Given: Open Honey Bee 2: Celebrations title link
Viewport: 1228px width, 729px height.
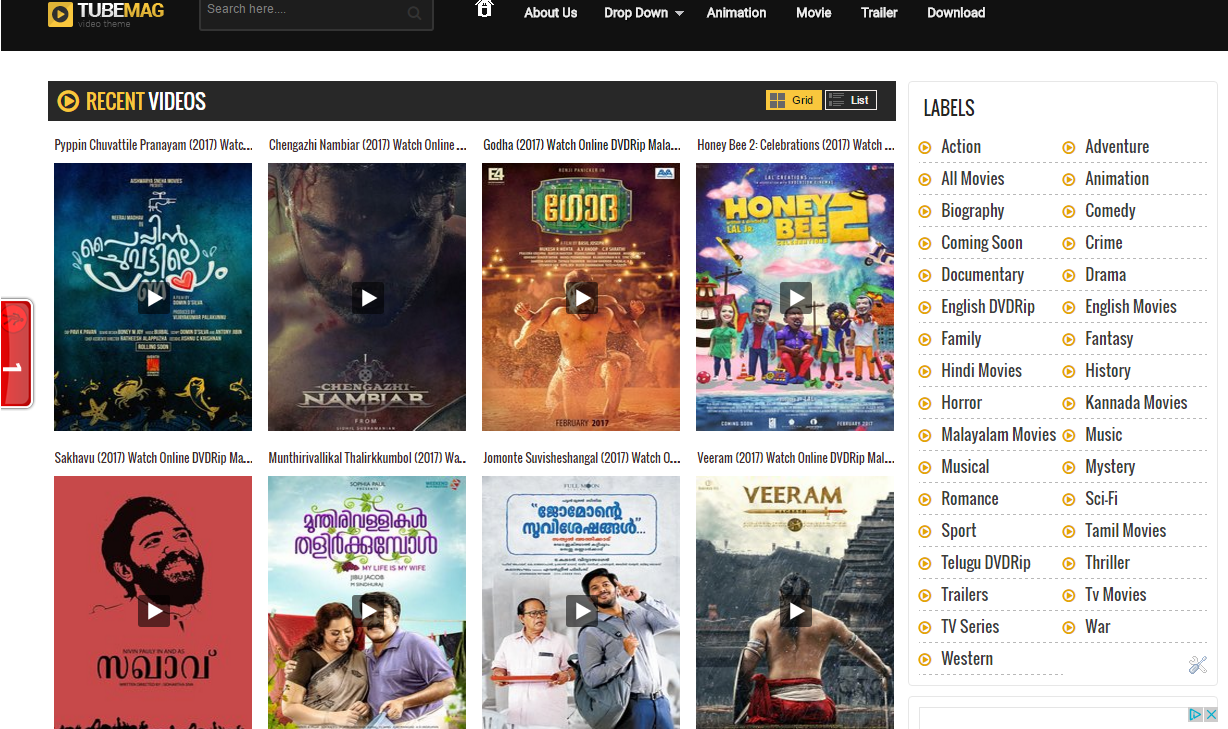Looking at the screenshot, I should coord(795,145).
